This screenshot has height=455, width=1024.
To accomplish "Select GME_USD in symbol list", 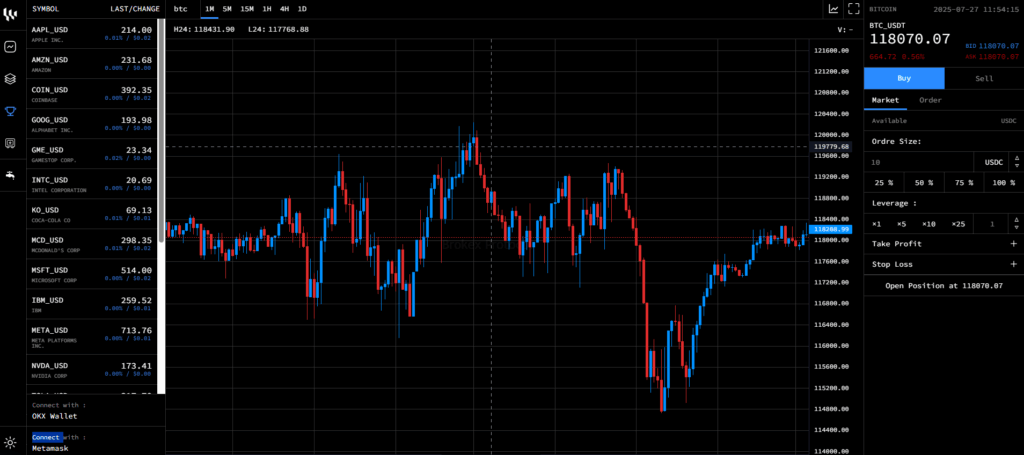I will 91,154.
